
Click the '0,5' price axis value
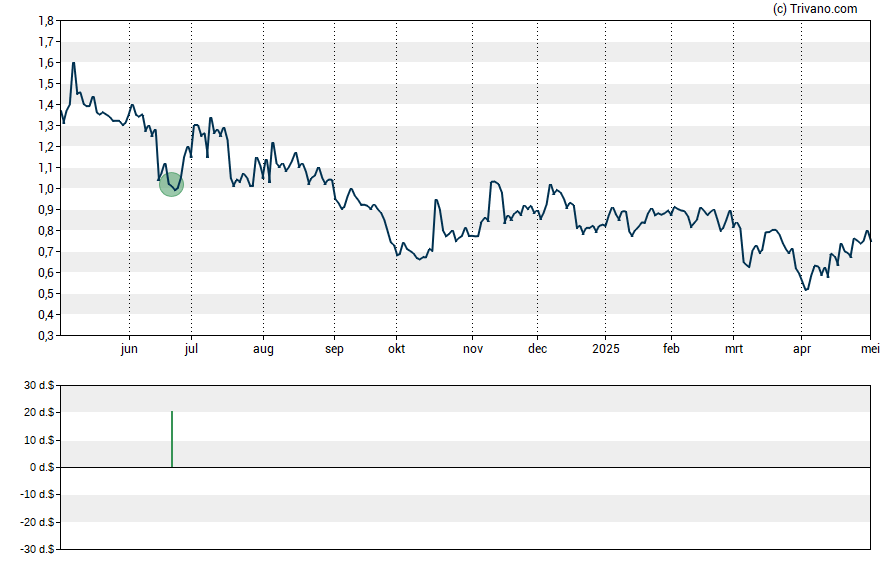46,294
